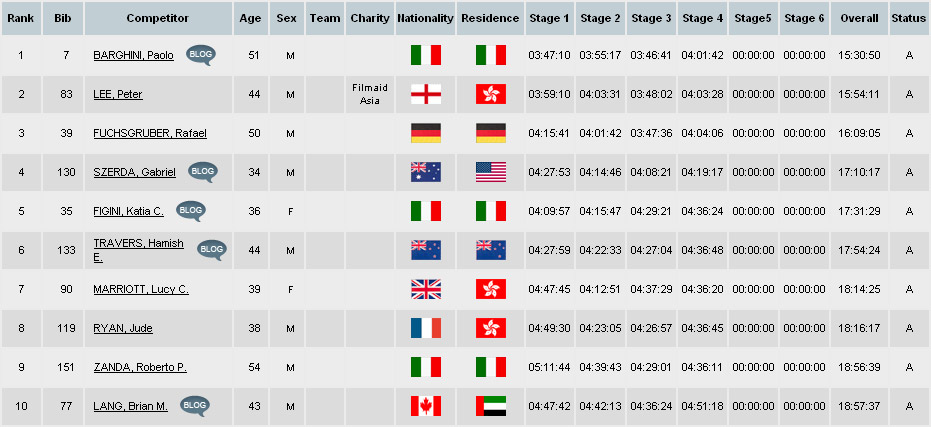The height and width of the screenshot is (427, 931).
Task: Sort by the Overall column header
Action: pyautogui.click(x=859, y=18)
